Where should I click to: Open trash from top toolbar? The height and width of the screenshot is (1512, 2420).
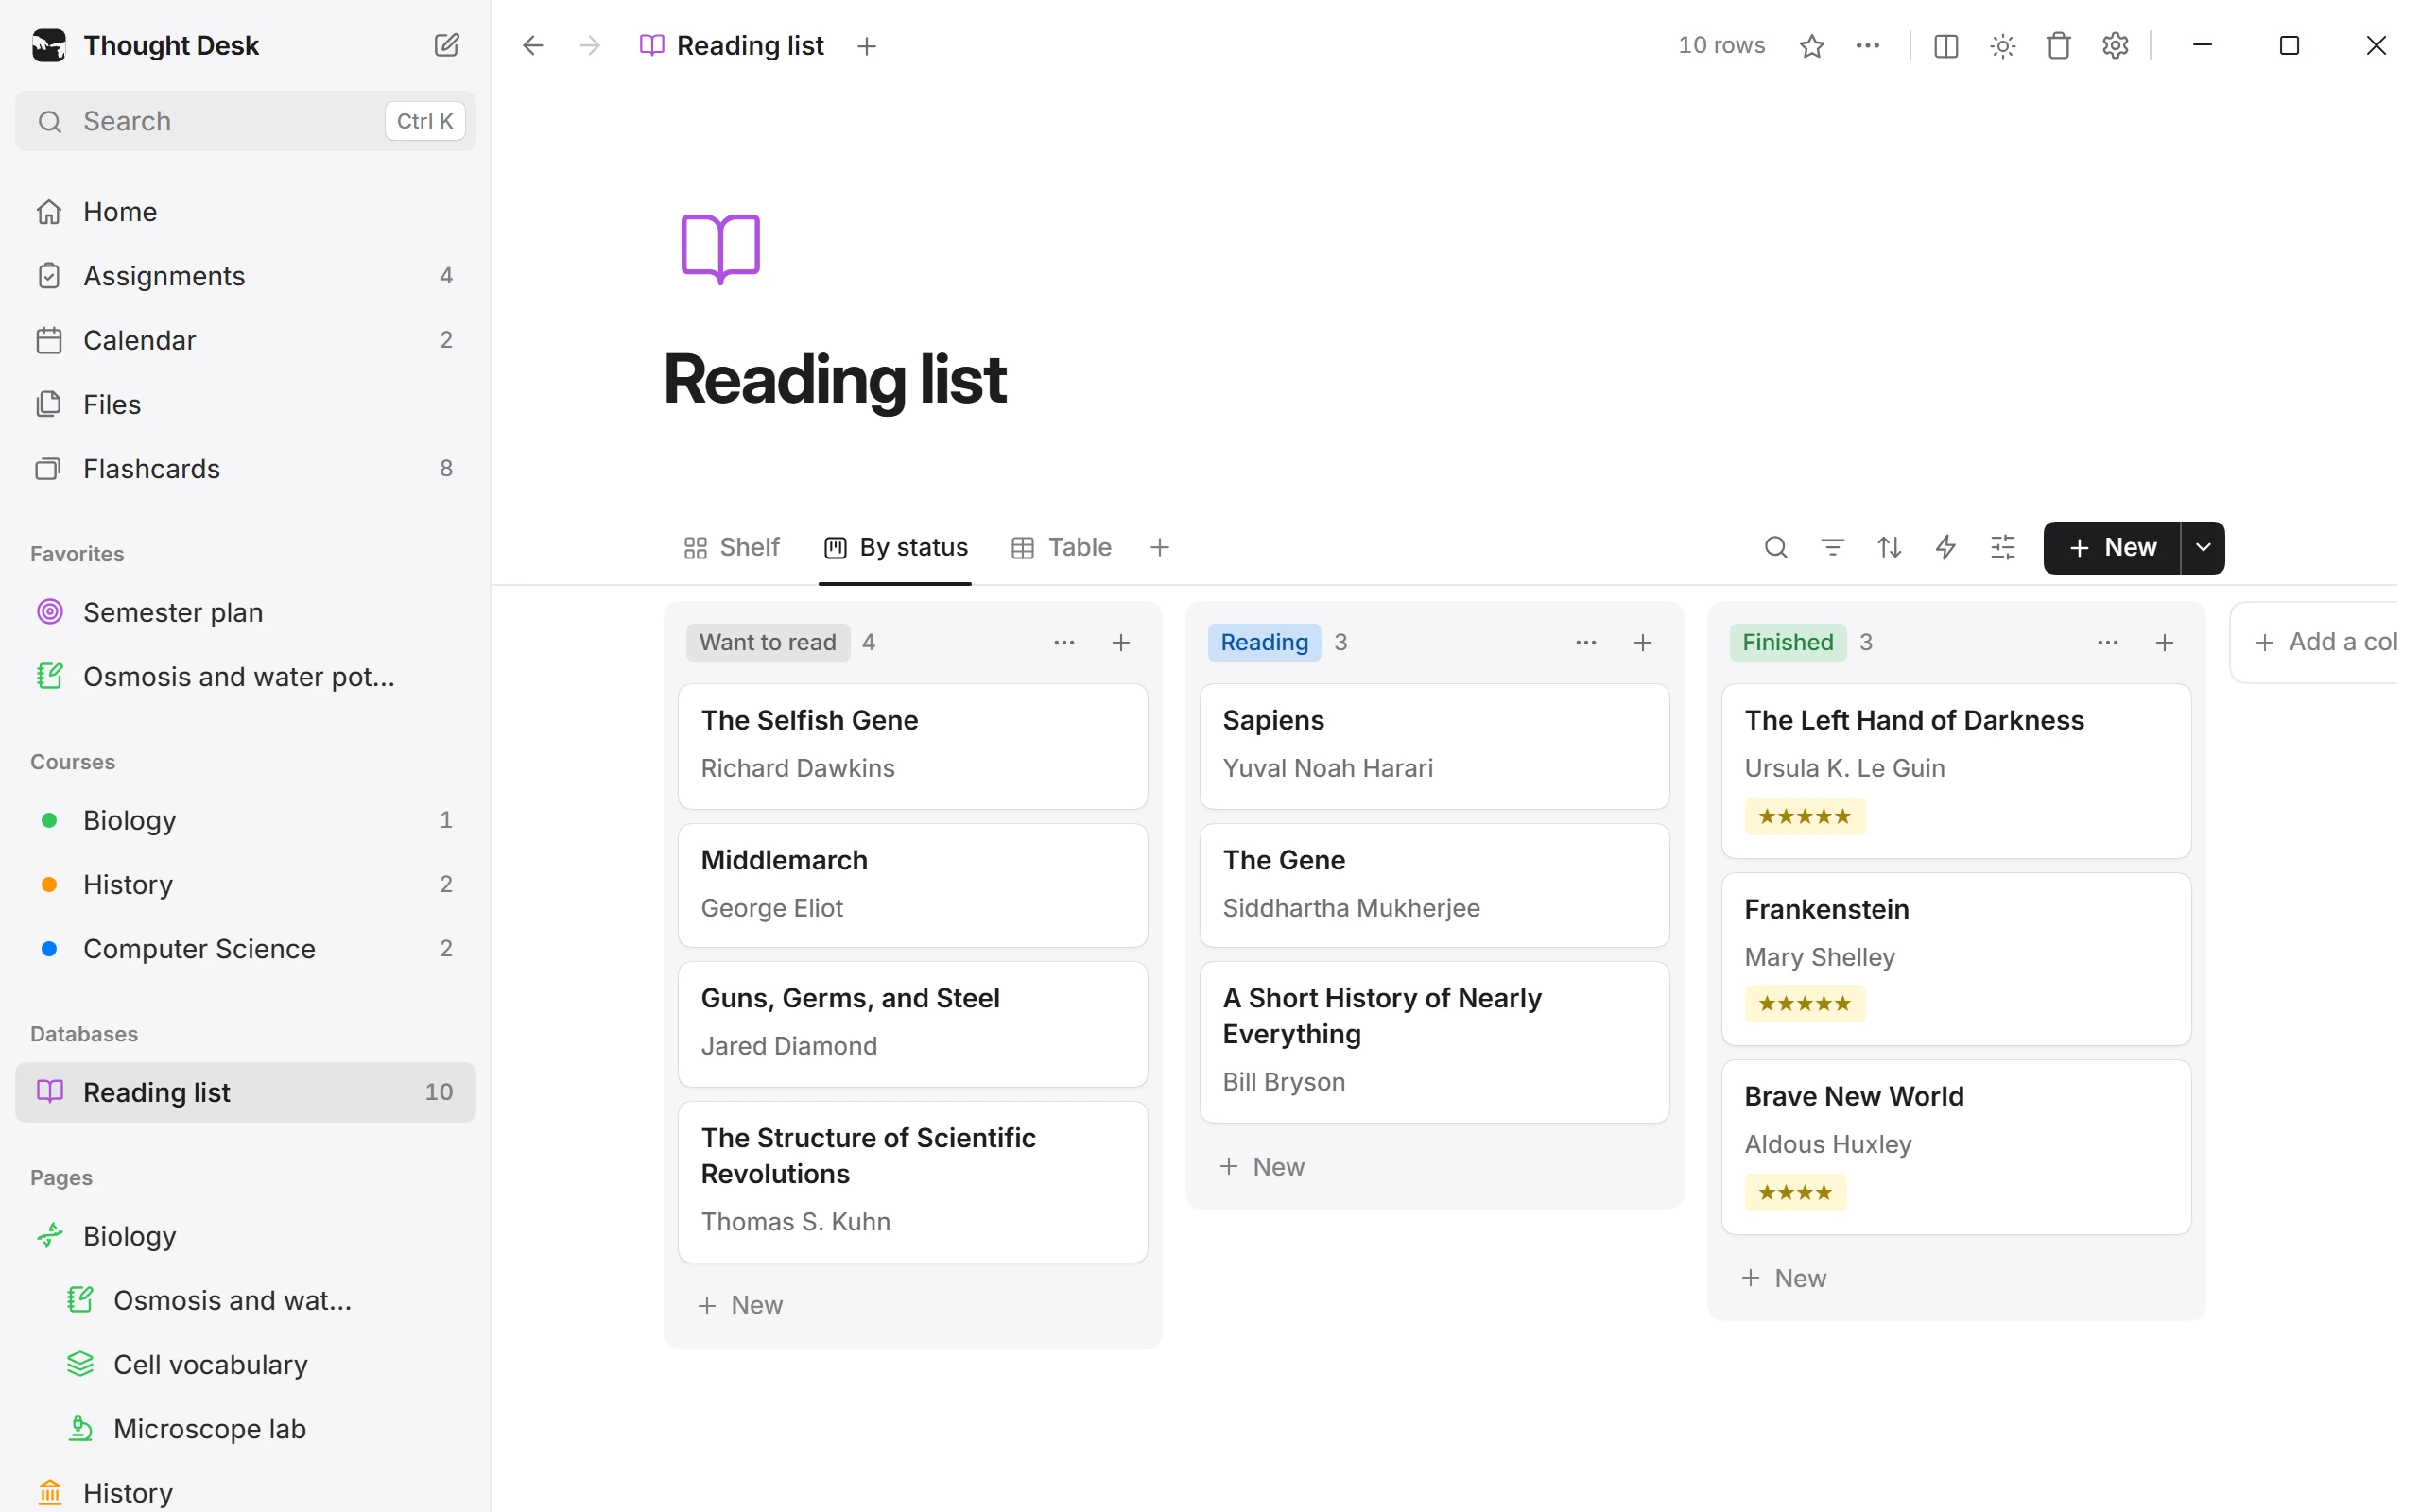(x=2059, y=45)
